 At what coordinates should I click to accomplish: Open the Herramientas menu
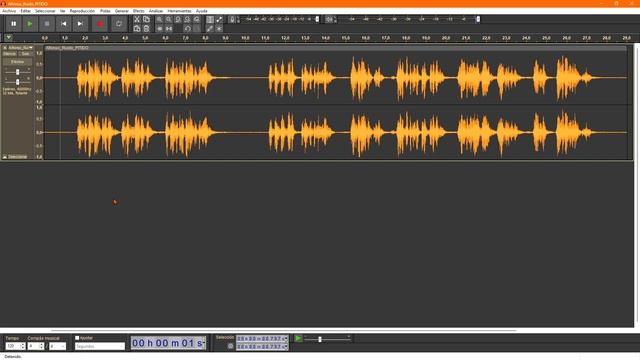tap(179, 11)
